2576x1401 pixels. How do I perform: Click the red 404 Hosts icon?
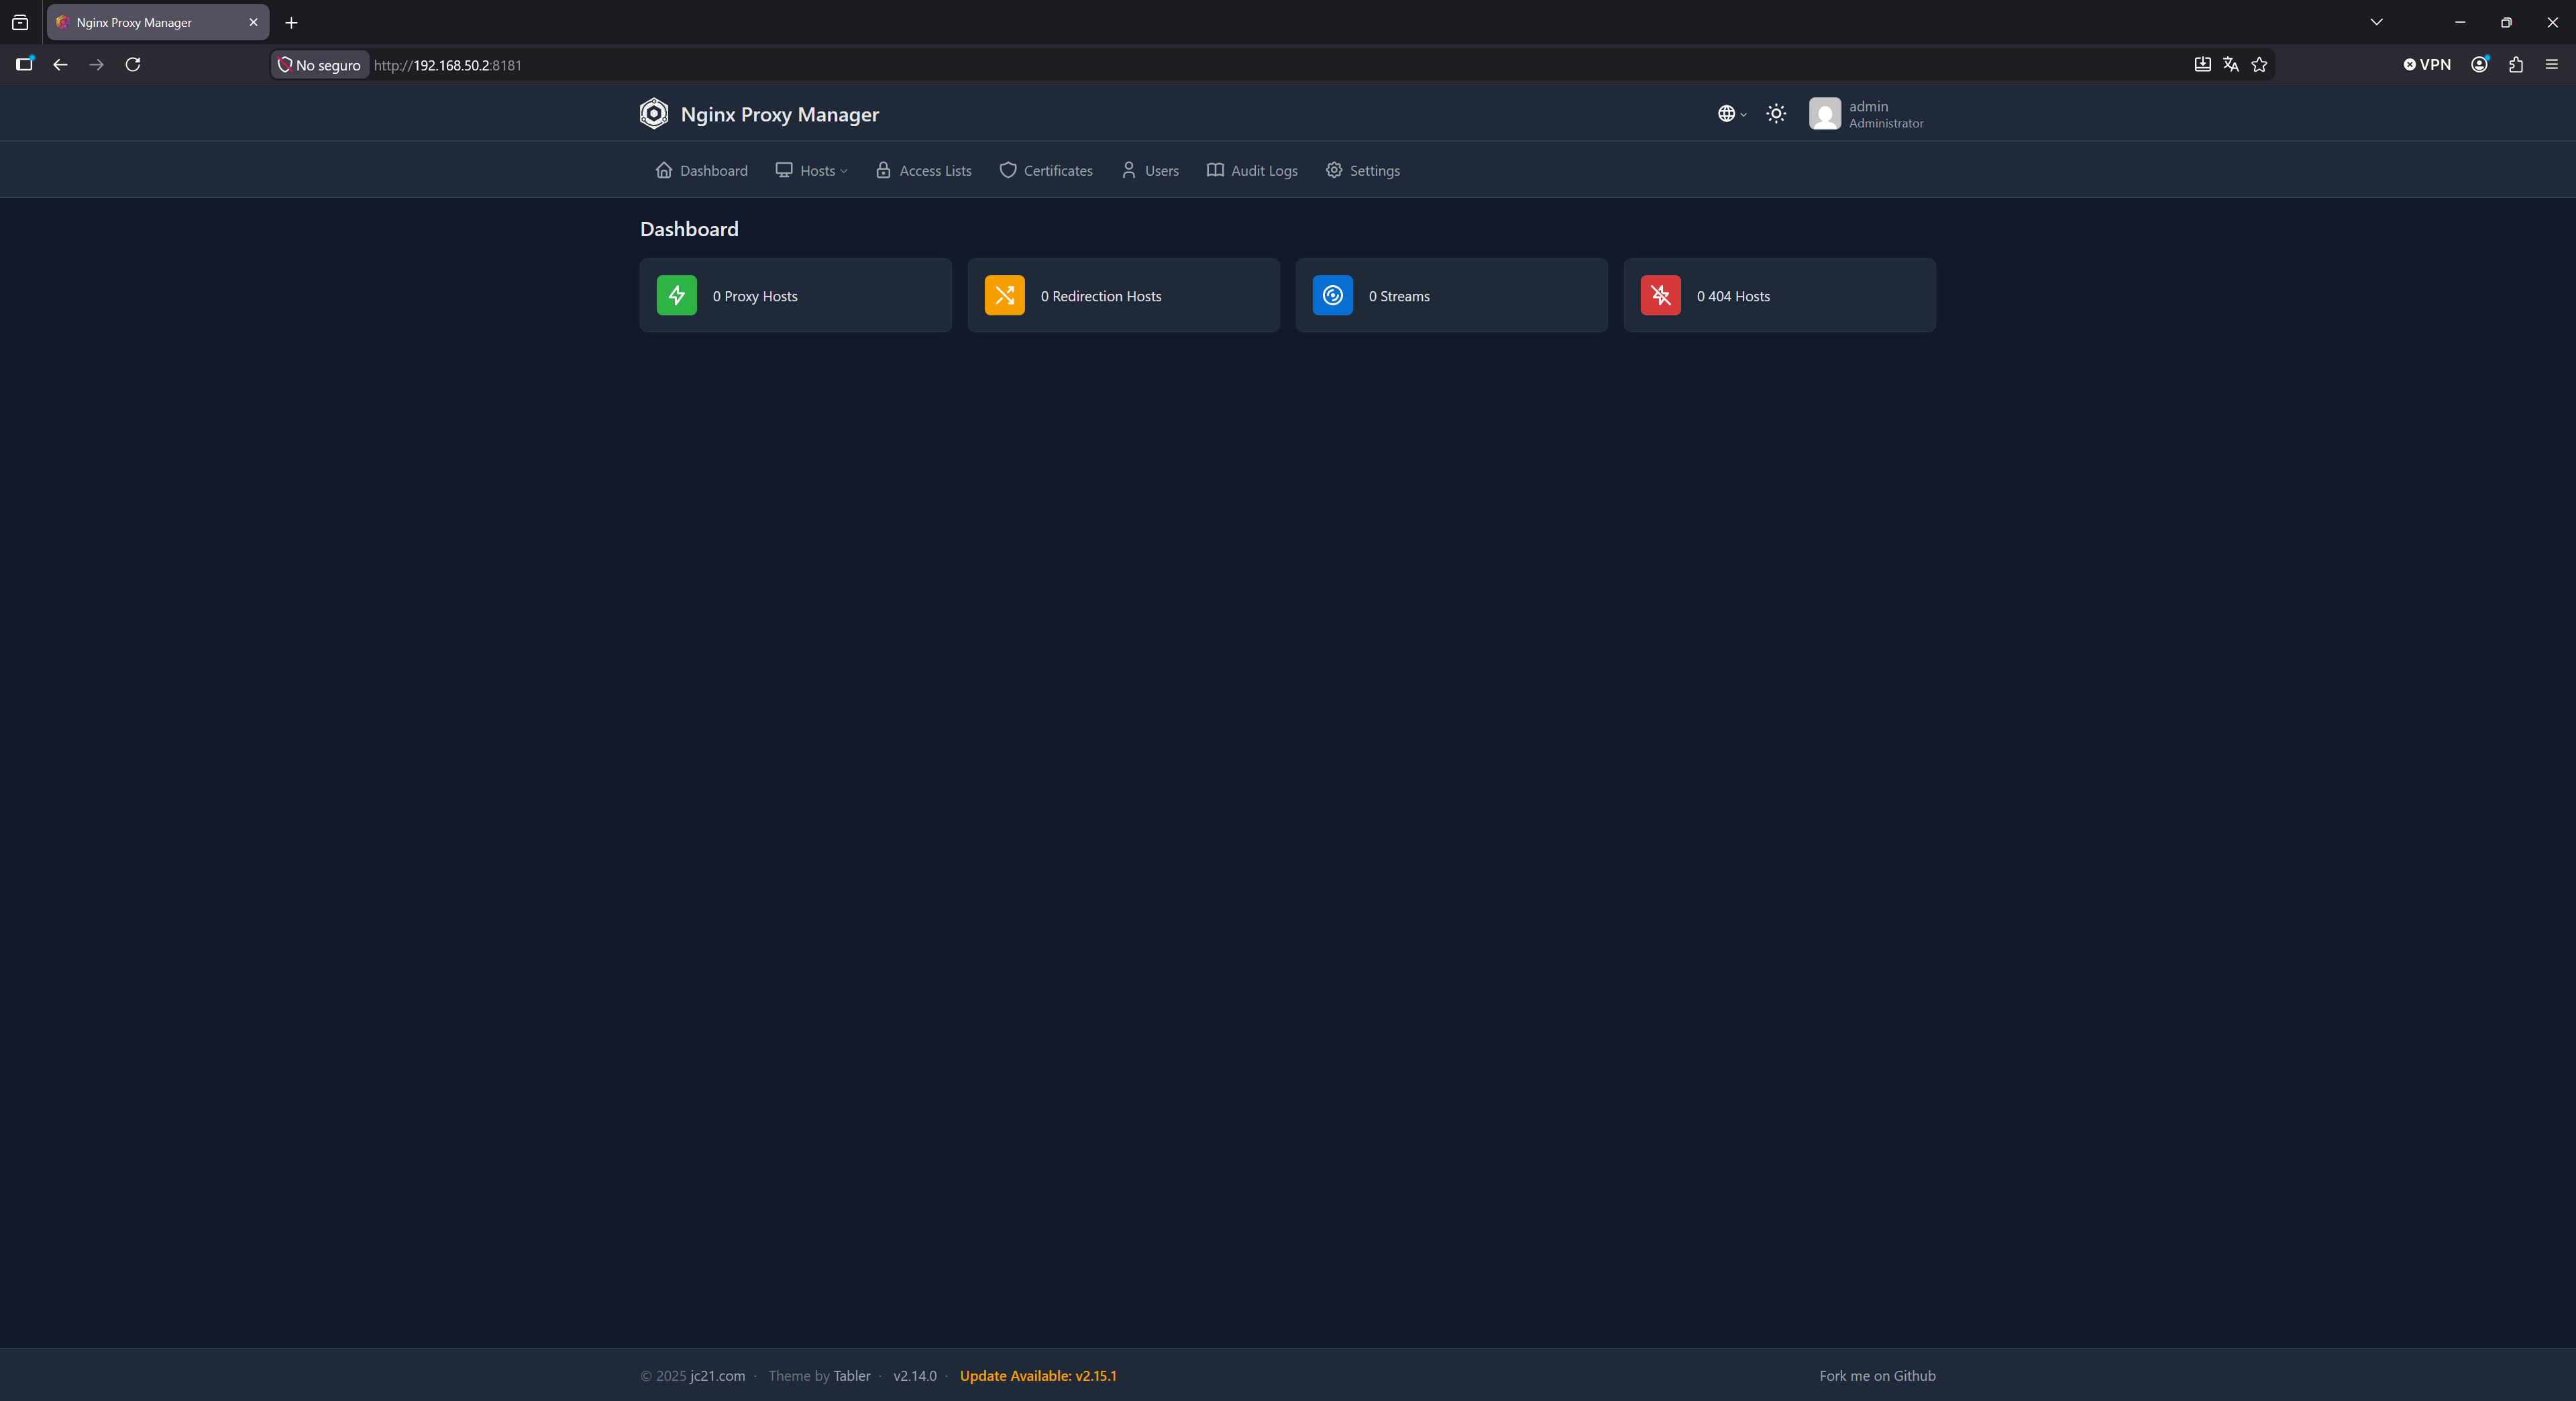point(1661,295)
